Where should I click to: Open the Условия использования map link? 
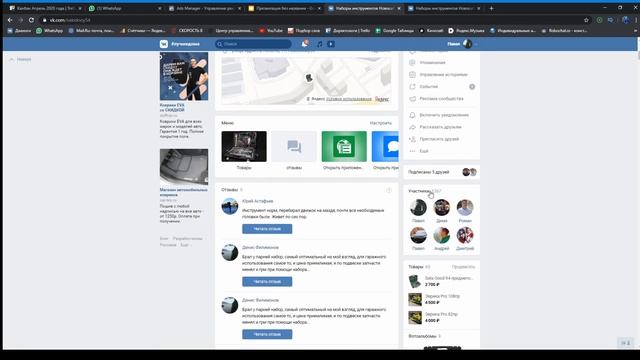pos(349,99)
